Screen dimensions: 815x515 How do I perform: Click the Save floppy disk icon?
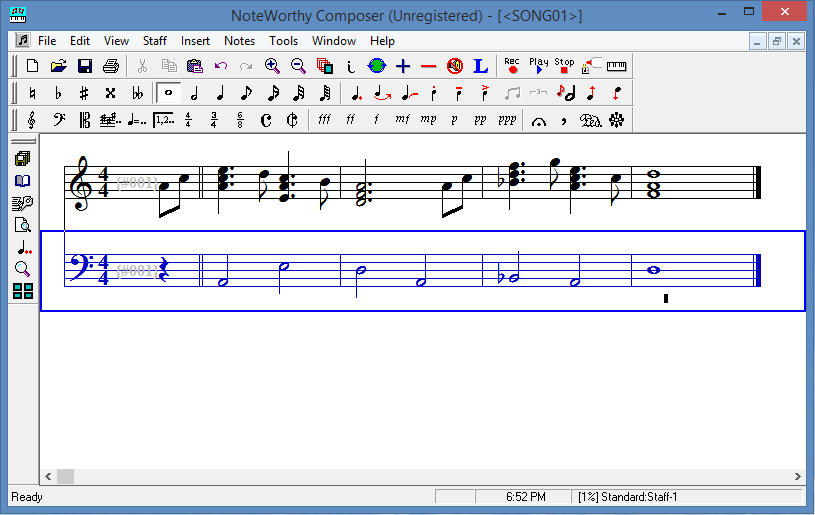point(85,67)
